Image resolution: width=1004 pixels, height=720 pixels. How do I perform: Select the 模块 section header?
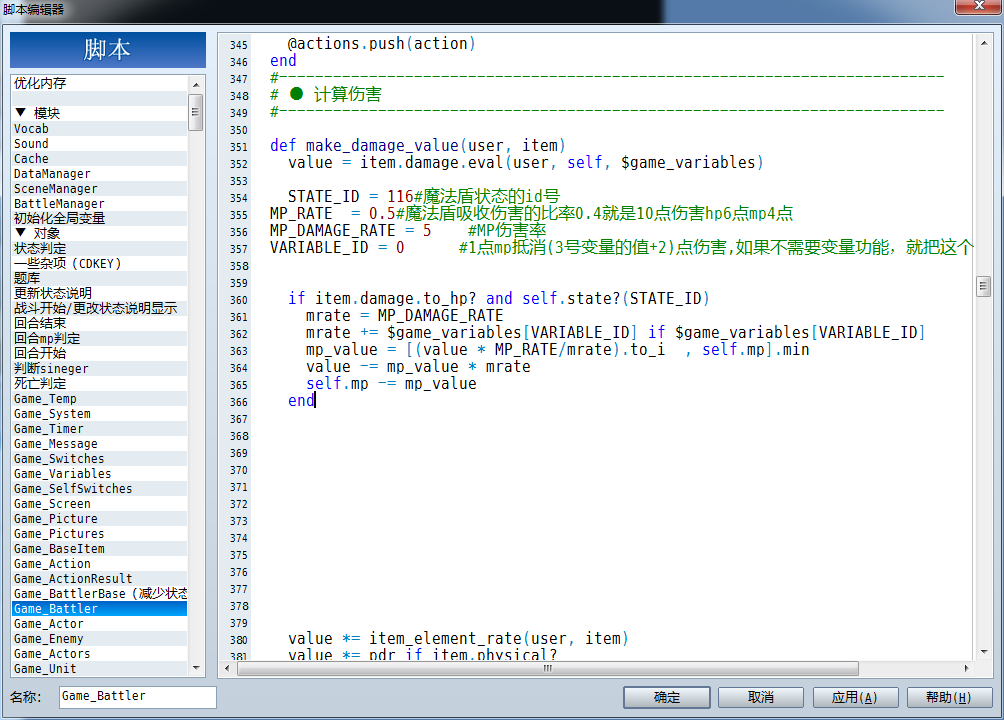(x=100, y=113)
